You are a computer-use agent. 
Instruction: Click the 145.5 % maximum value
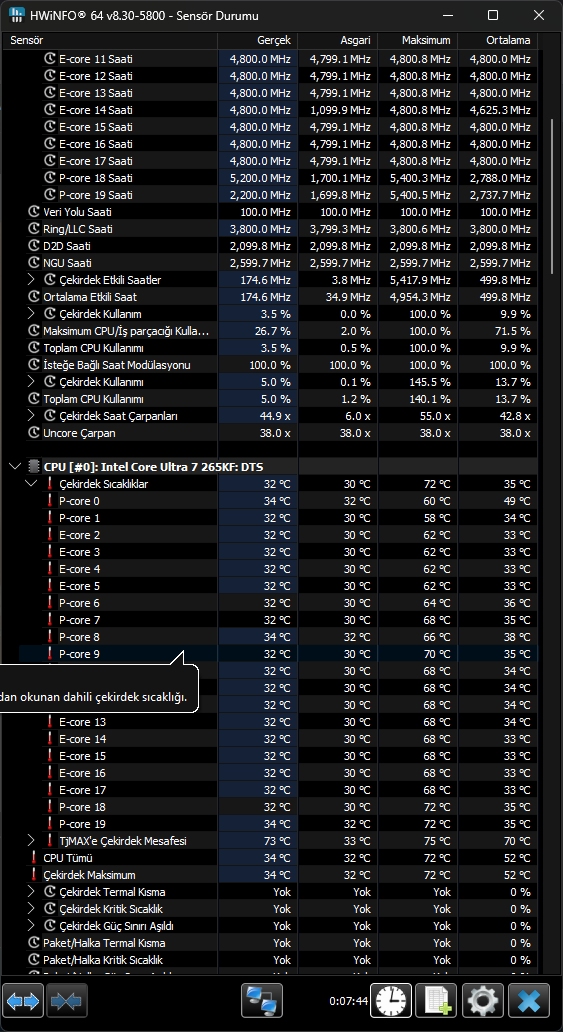pyautogui.click(x=429, y=382)
